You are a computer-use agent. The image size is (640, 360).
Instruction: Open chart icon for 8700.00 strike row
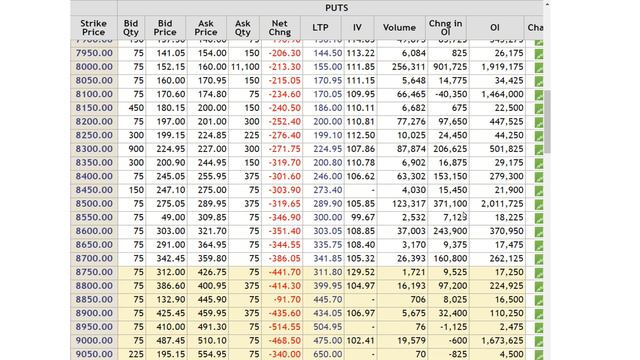point(539,259)
